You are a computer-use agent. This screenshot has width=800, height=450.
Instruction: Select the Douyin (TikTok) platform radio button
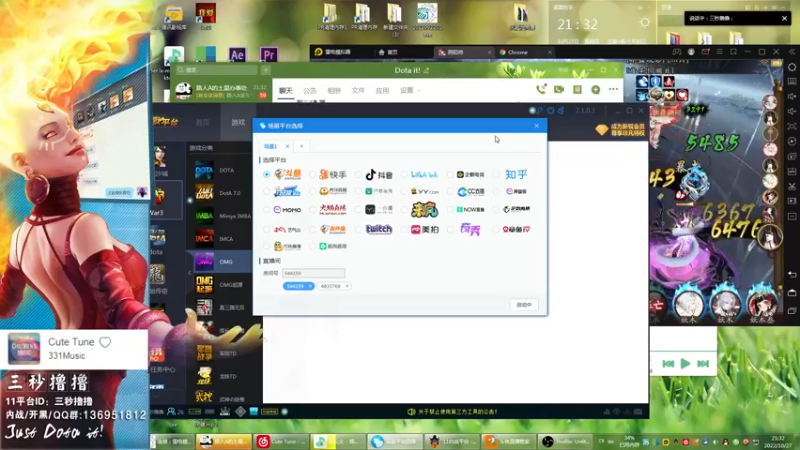(x=358, y=174)
